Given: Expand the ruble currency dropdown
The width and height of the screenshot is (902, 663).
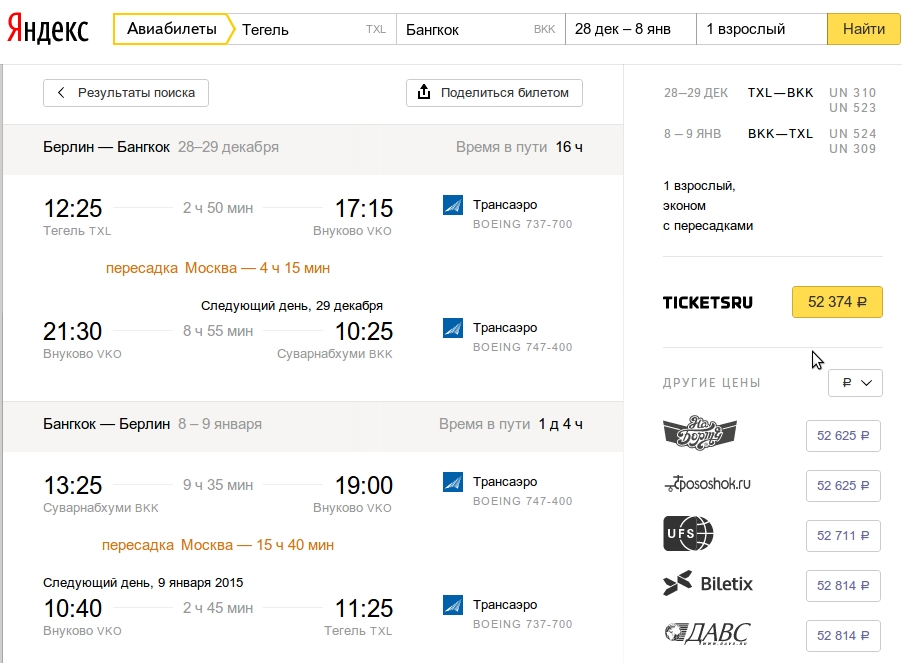Looking at the screenshot, I should [855, 382].
